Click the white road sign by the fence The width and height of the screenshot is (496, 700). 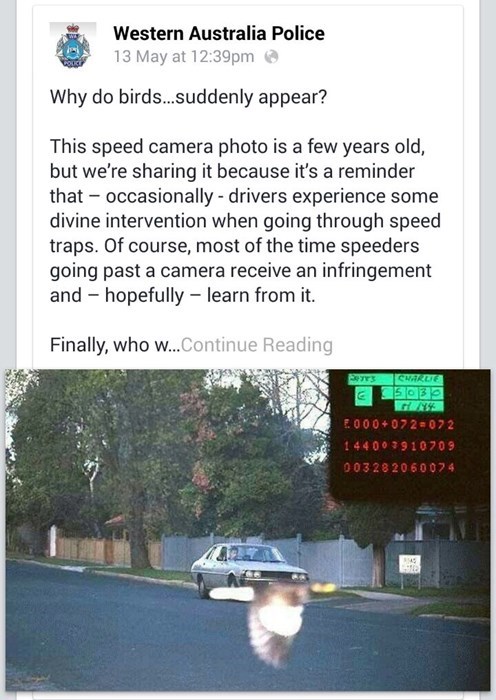(x=409, y=564)
